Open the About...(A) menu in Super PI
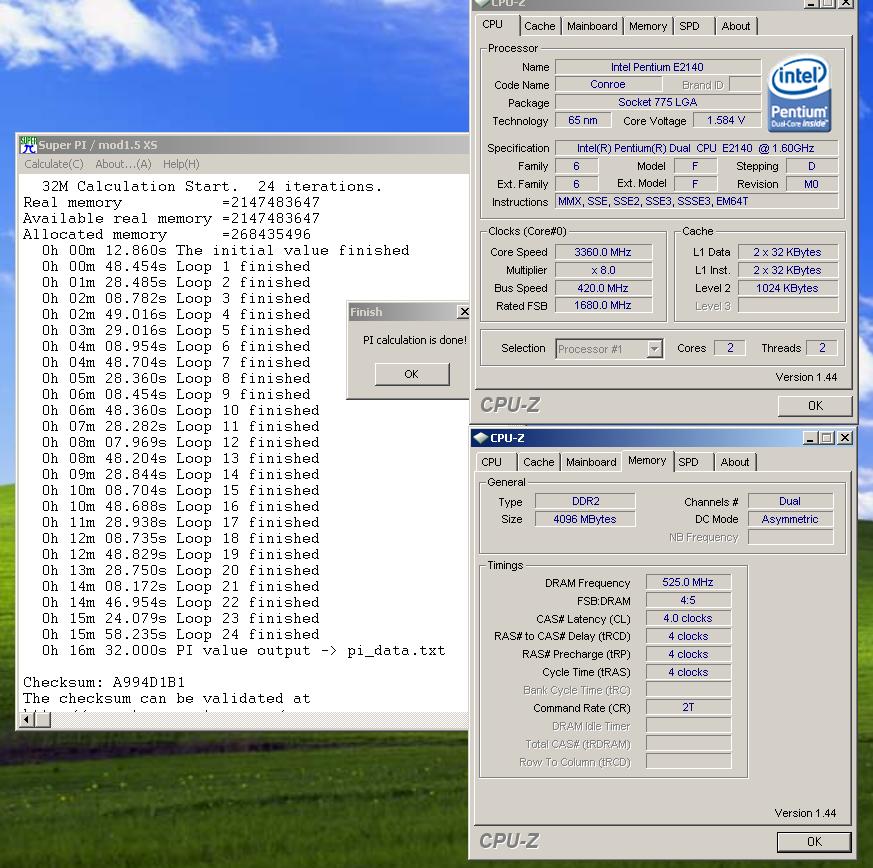The height and width of the screenshot is (868, 873). coord(123,164)
